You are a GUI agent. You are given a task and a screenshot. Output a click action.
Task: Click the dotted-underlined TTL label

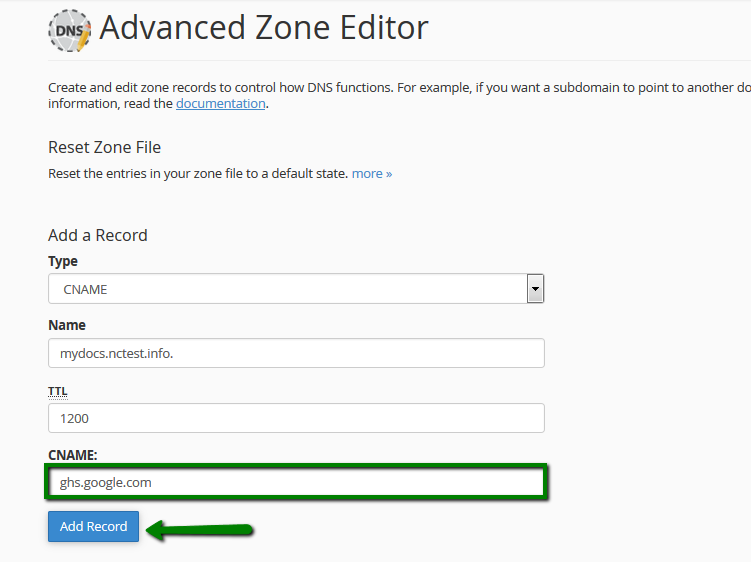point(57,391)
